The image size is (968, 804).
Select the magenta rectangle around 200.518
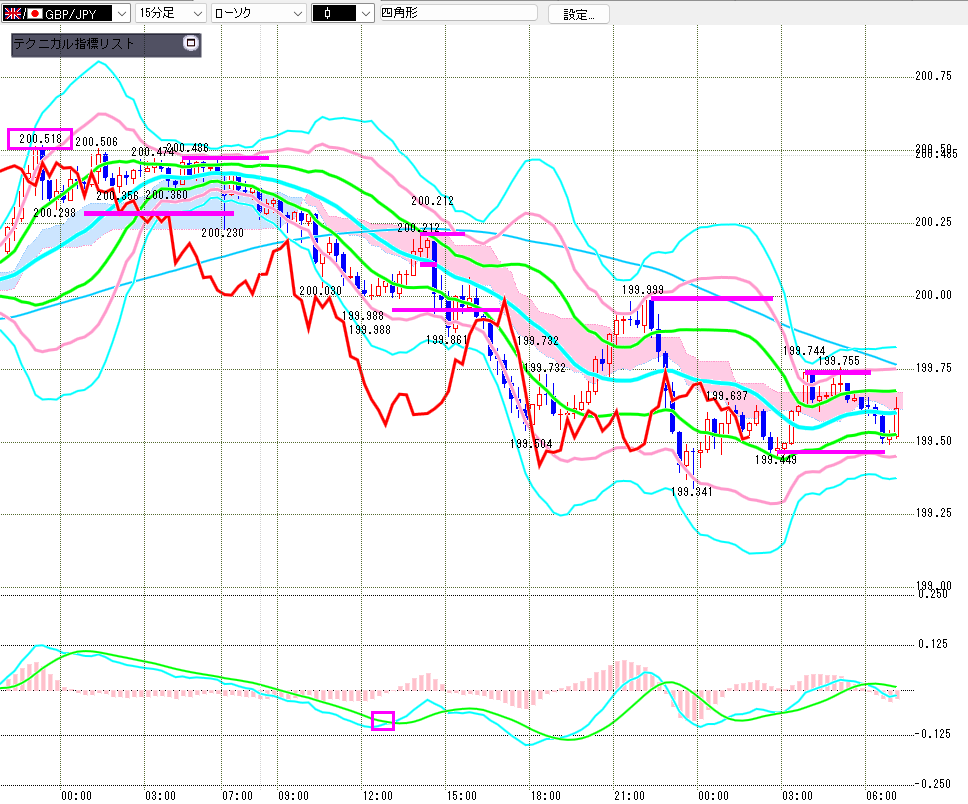click(x=40, y=139)
